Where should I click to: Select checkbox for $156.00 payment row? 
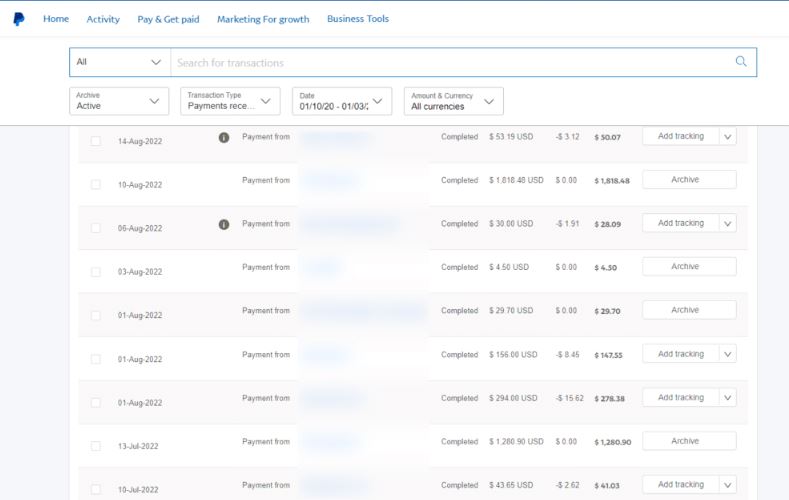(96, 359)
